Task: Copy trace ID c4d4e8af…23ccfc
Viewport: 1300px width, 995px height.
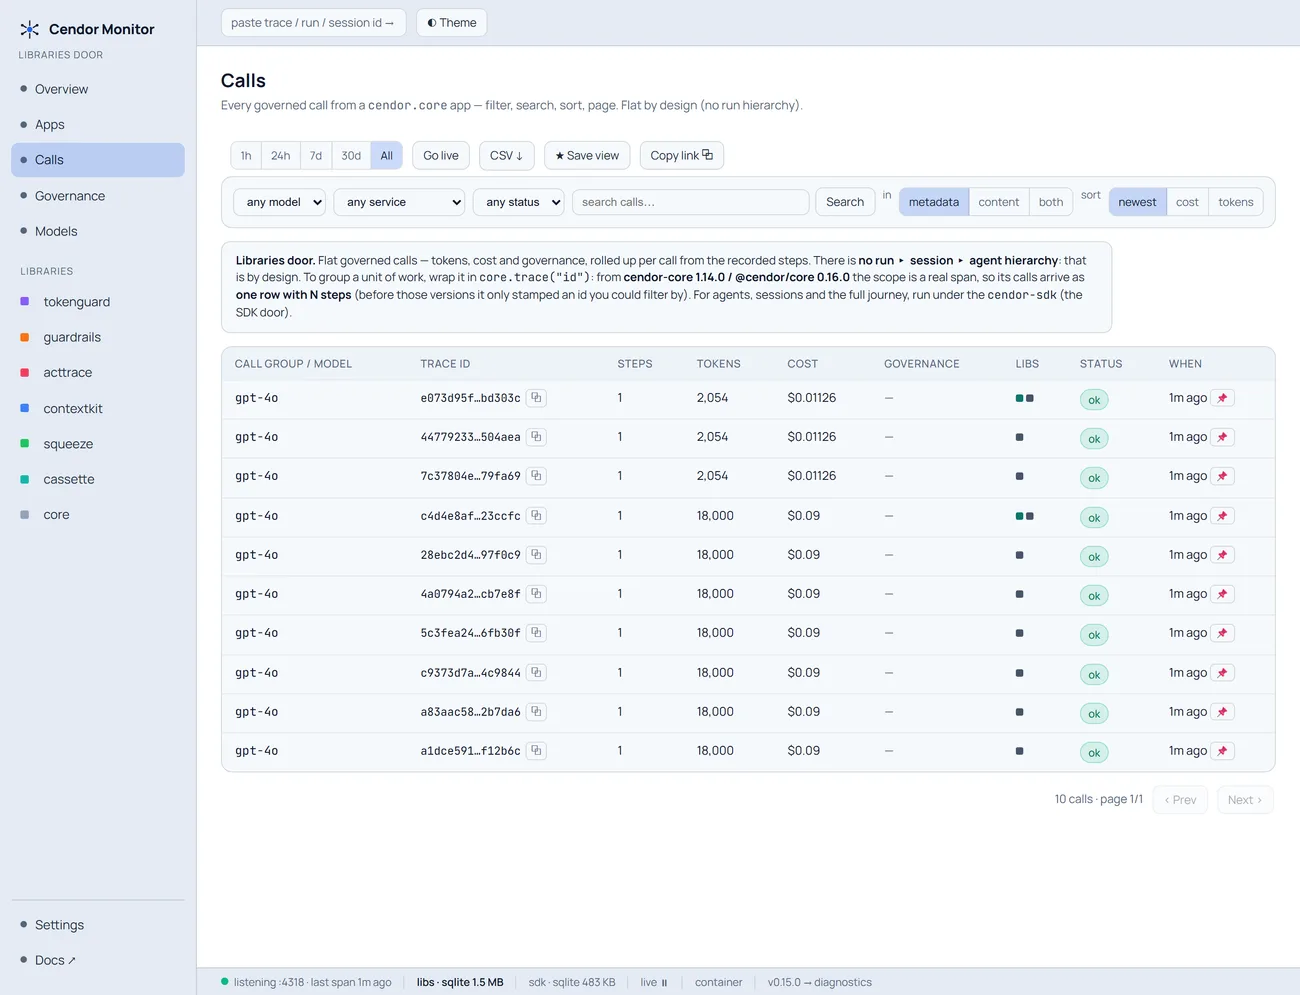Action: click(x=536, y=516)
